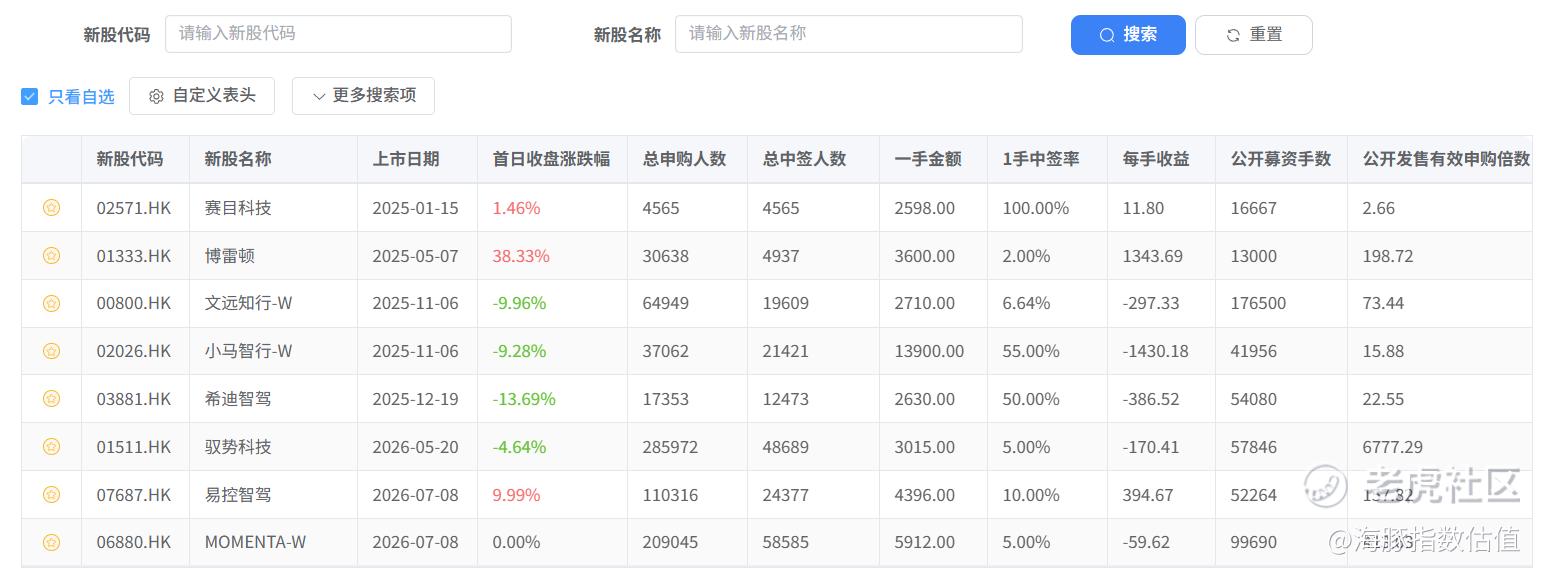Open 自定义表头 settings
The image size is (1551, 576).
(202, 96)
